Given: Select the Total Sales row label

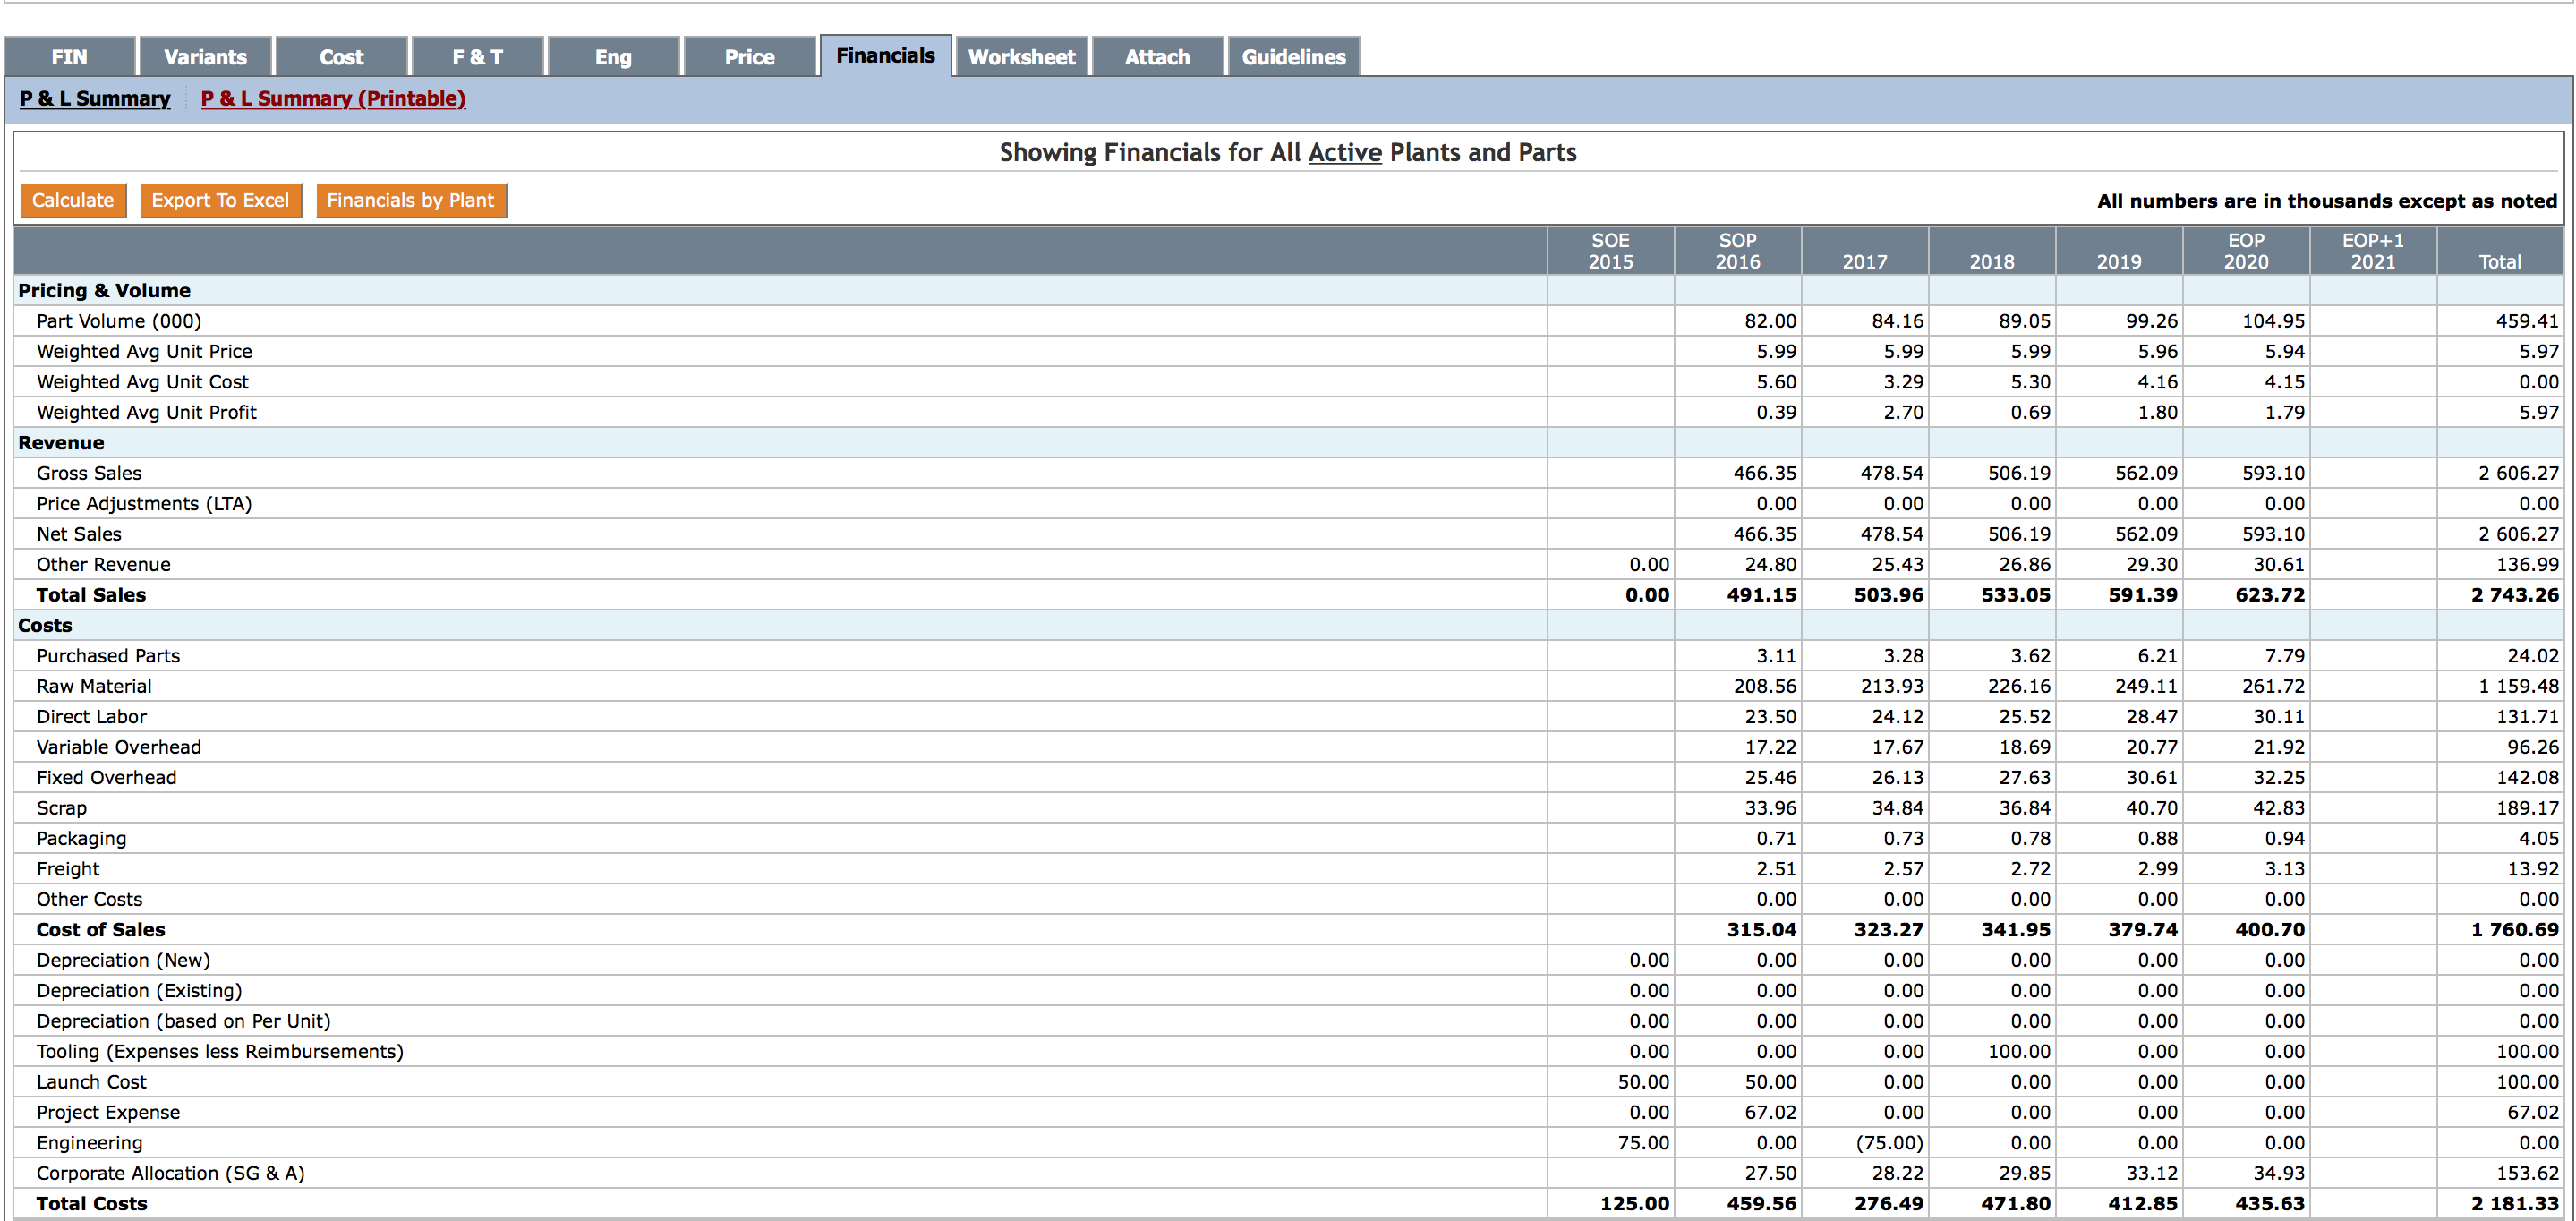Looking at the screenshot, I should [91, 595].
